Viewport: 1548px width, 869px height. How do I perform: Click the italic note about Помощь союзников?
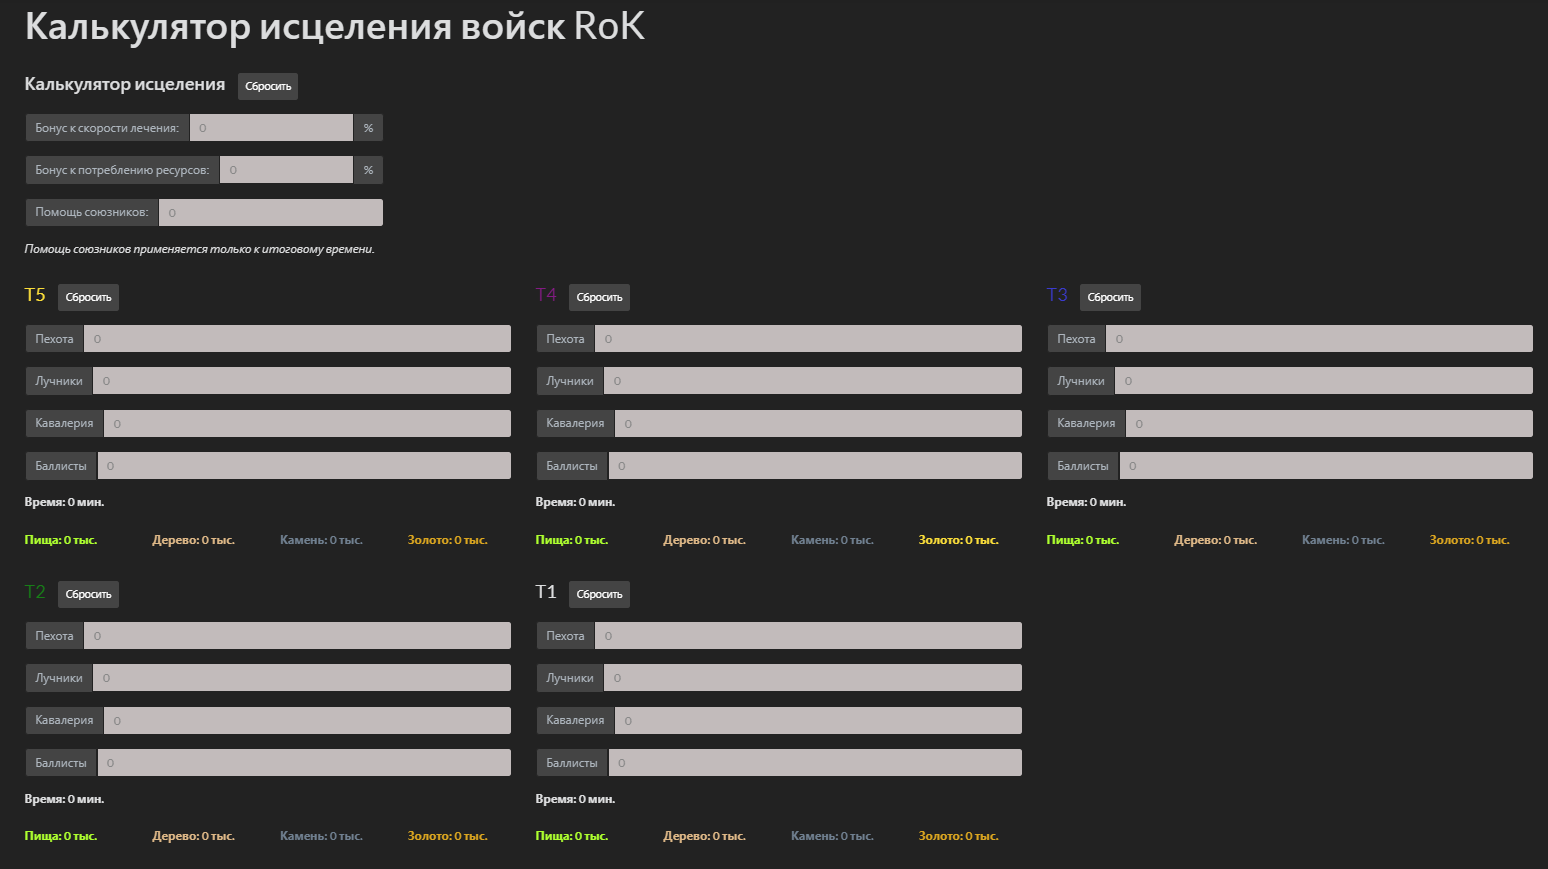click(x=199, y=249)
